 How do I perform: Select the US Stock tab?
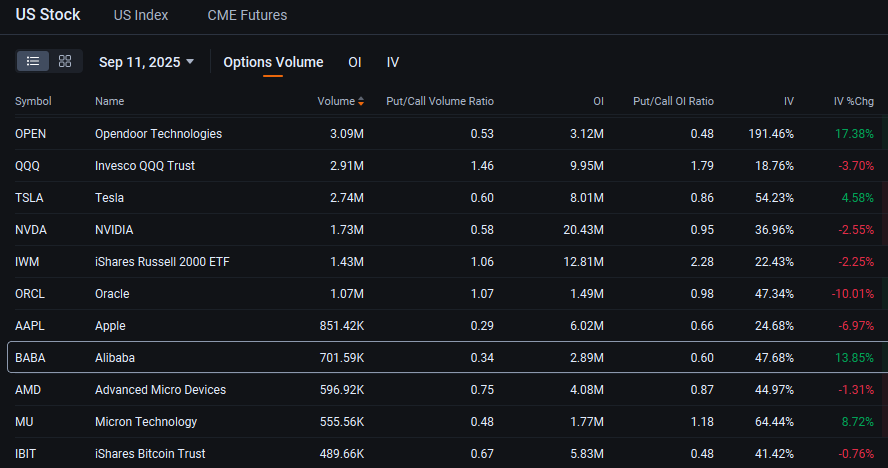point(48,15)
